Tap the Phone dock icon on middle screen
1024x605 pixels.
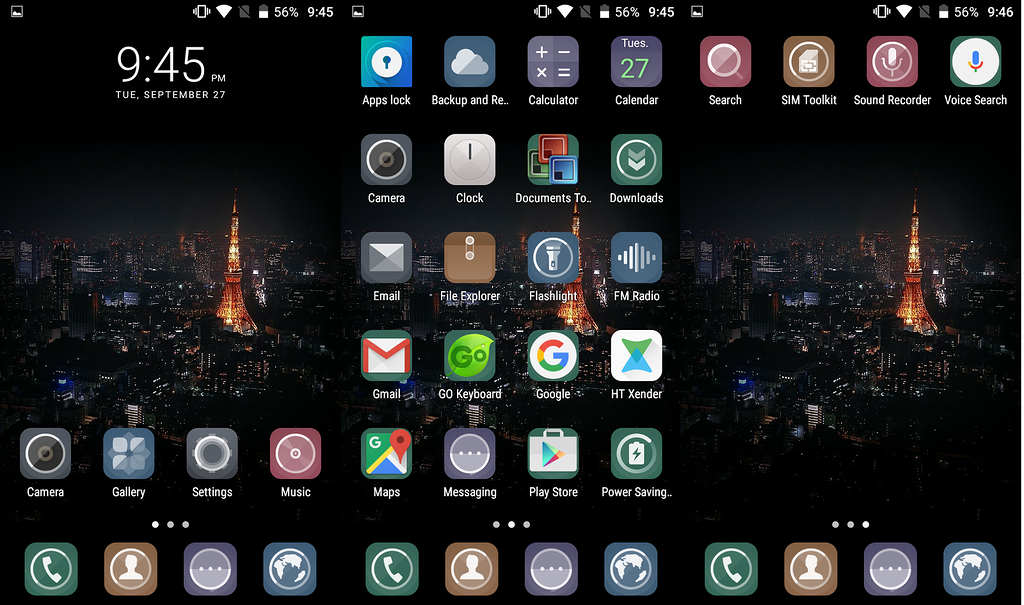coord(392,569)
